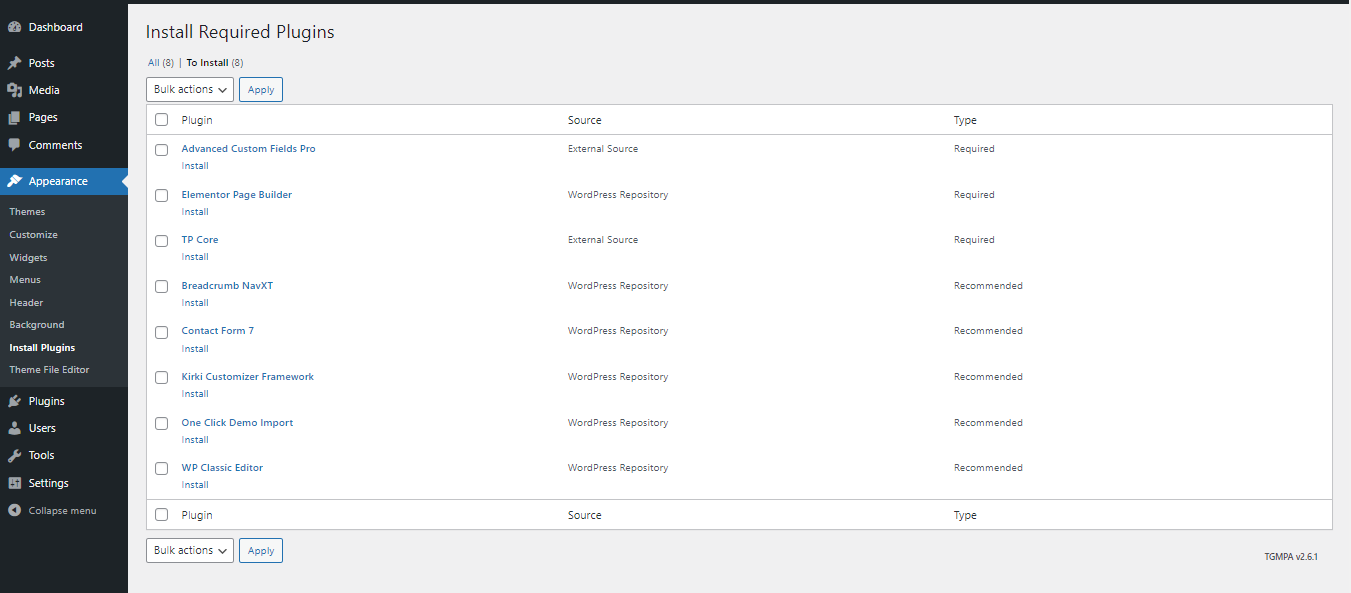Click the Pages document icon
Screen dimensions: 1351x593
click(x=14, y=117)
